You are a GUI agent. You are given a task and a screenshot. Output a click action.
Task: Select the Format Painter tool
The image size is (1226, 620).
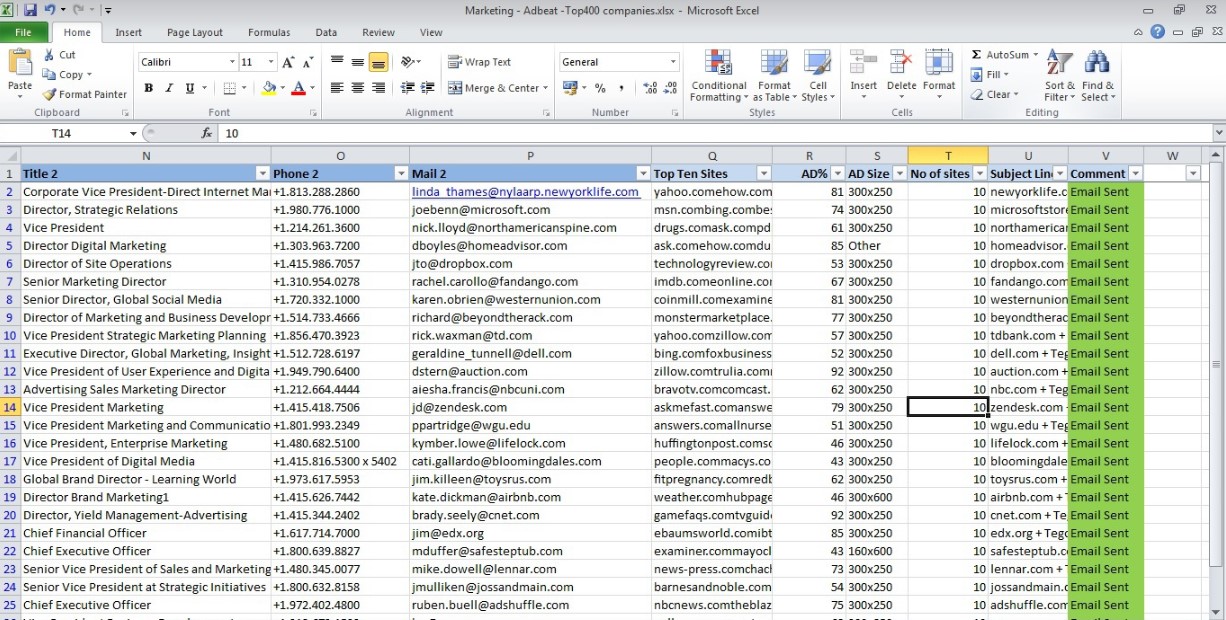pos(84,94)
